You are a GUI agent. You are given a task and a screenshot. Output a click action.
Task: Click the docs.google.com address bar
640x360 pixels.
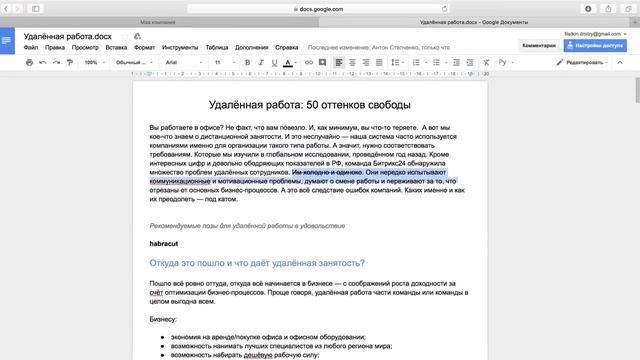click(318, 9)
